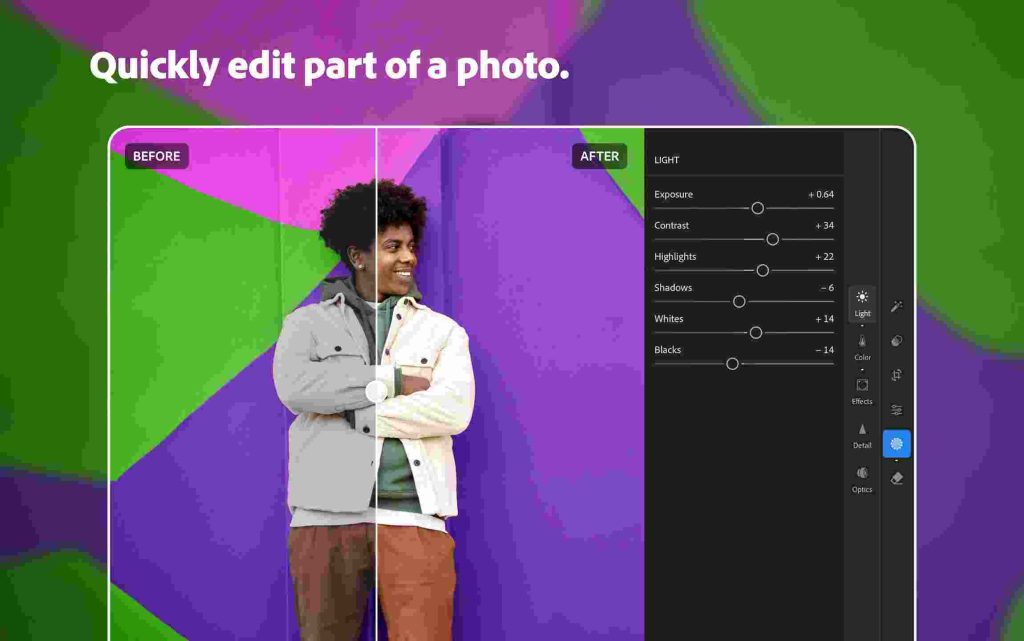Click the "Shadows" label text

(673, 288)
